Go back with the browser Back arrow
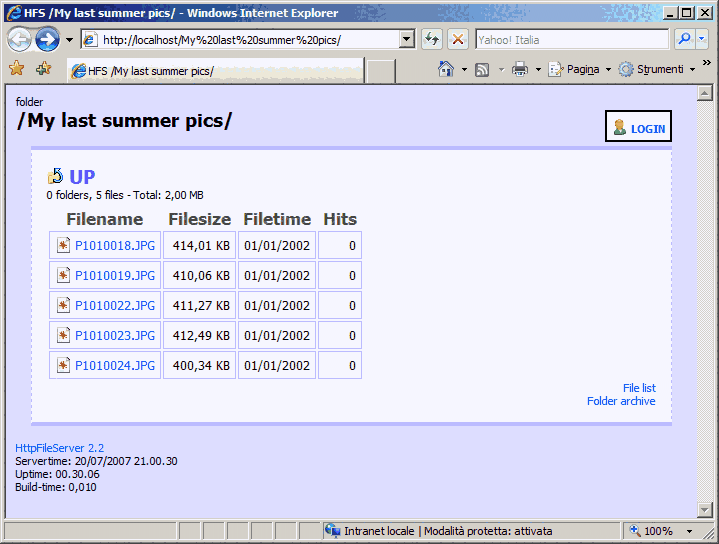Screen dimensions: 719x544 (19, 40)
